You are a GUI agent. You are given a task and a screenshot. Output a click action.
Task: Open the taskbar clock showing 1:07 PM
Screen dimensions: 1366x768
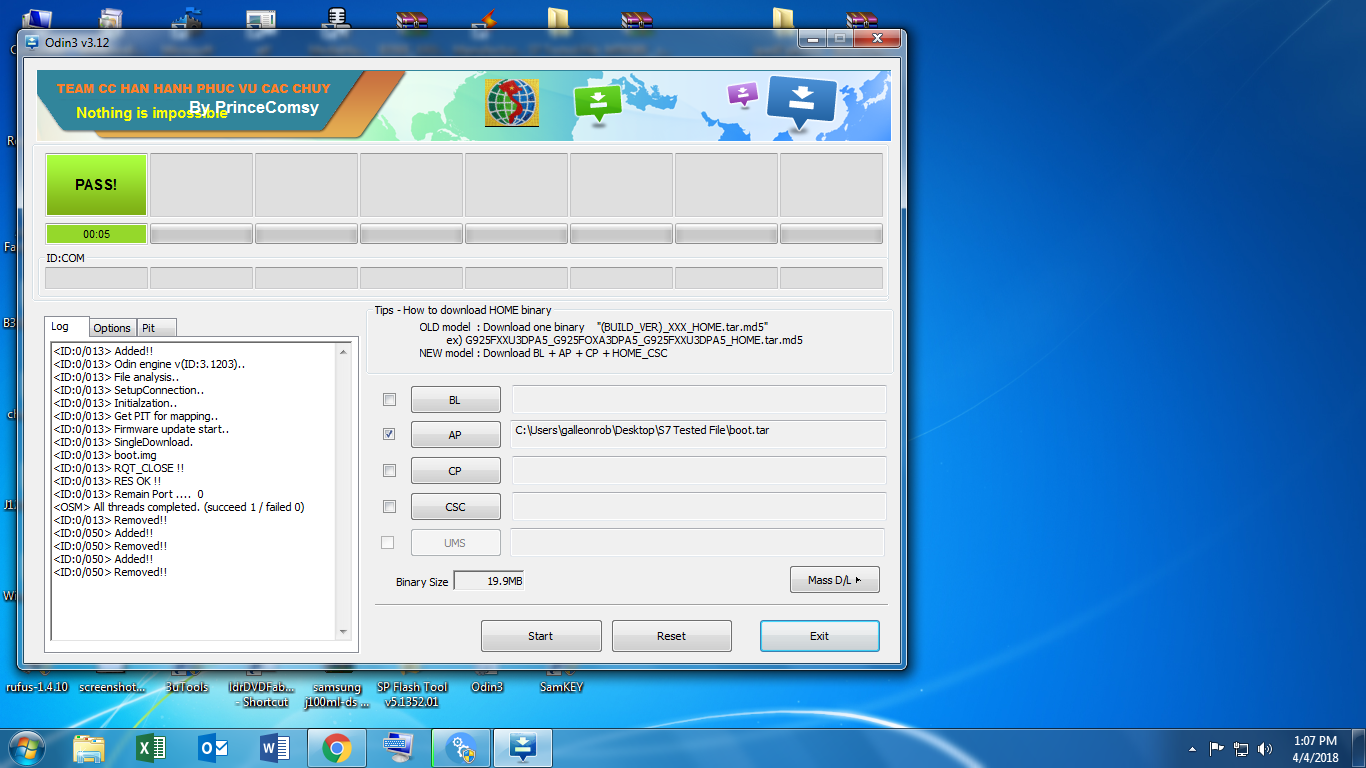coord(1315,748)
